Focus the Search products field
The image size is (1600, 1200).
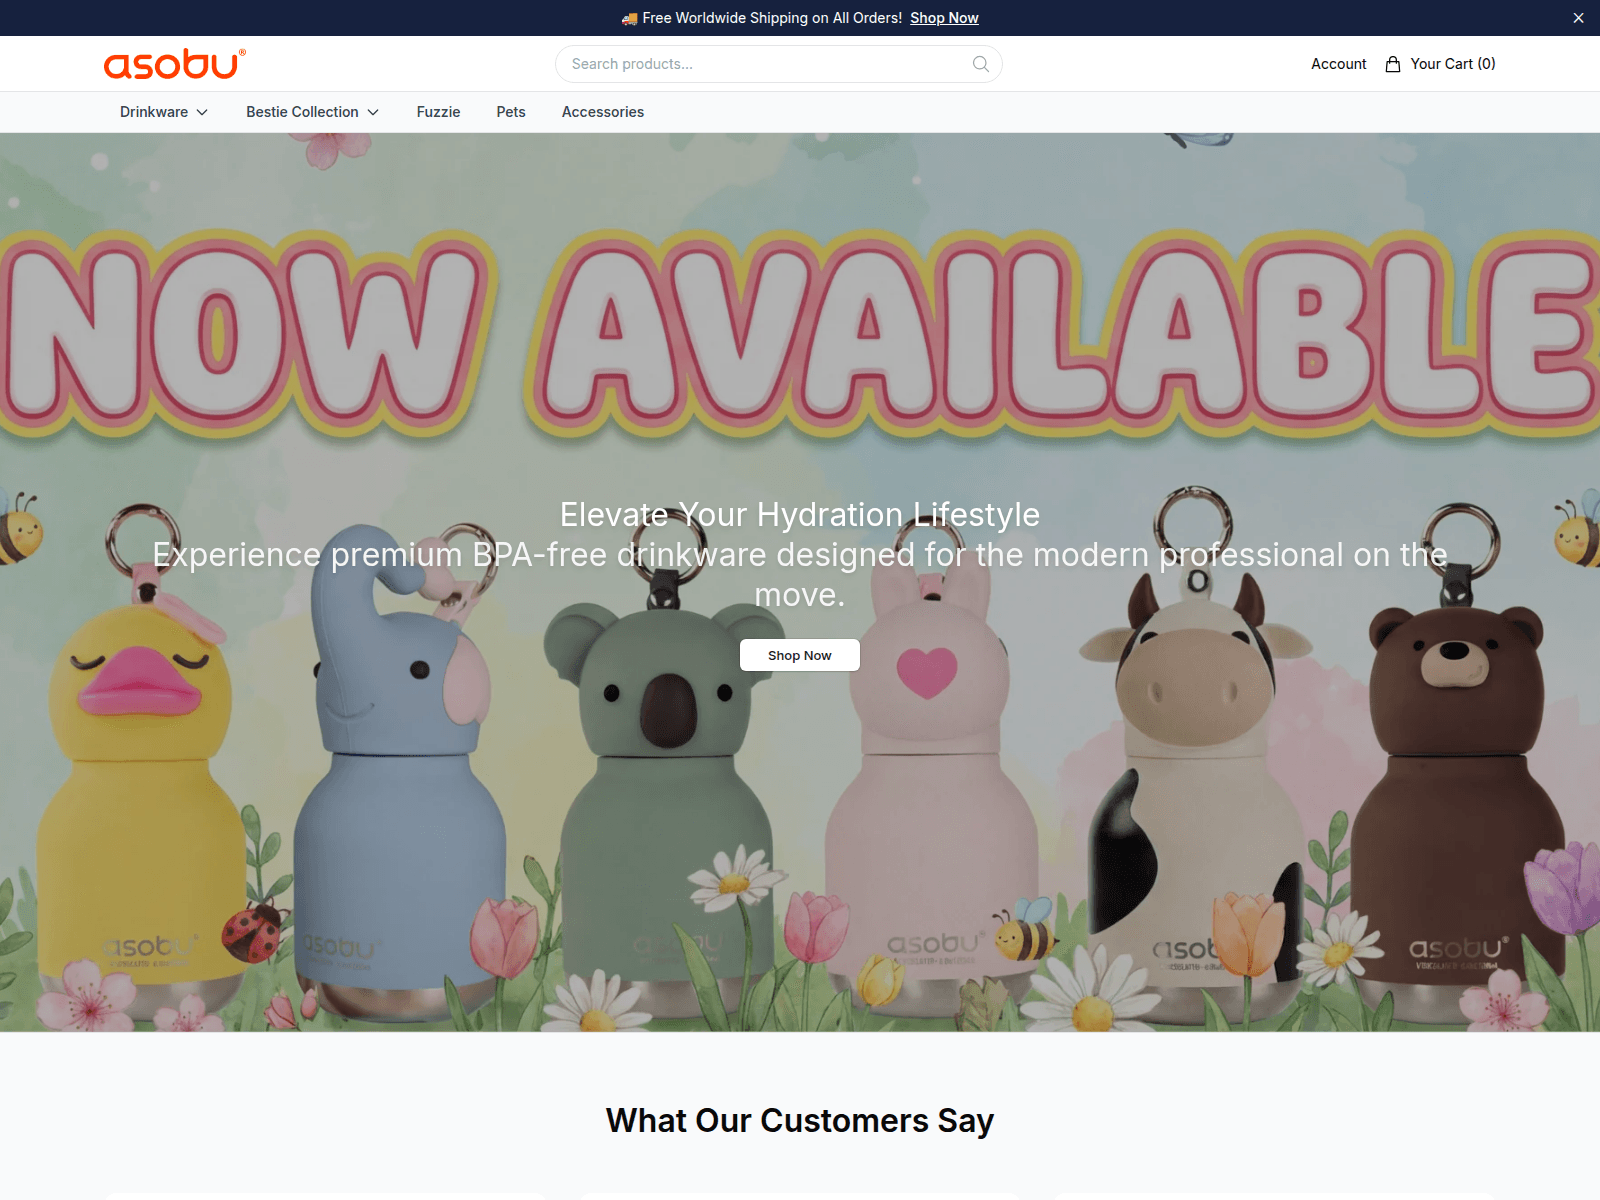tap(778, 64)
